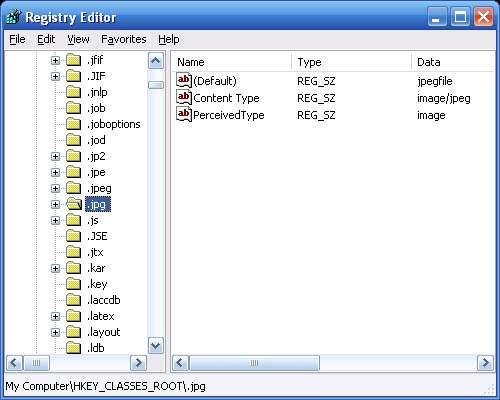The image size is (500, 400).
Task: Open the Favorites menu
Action: coord(124,39)
